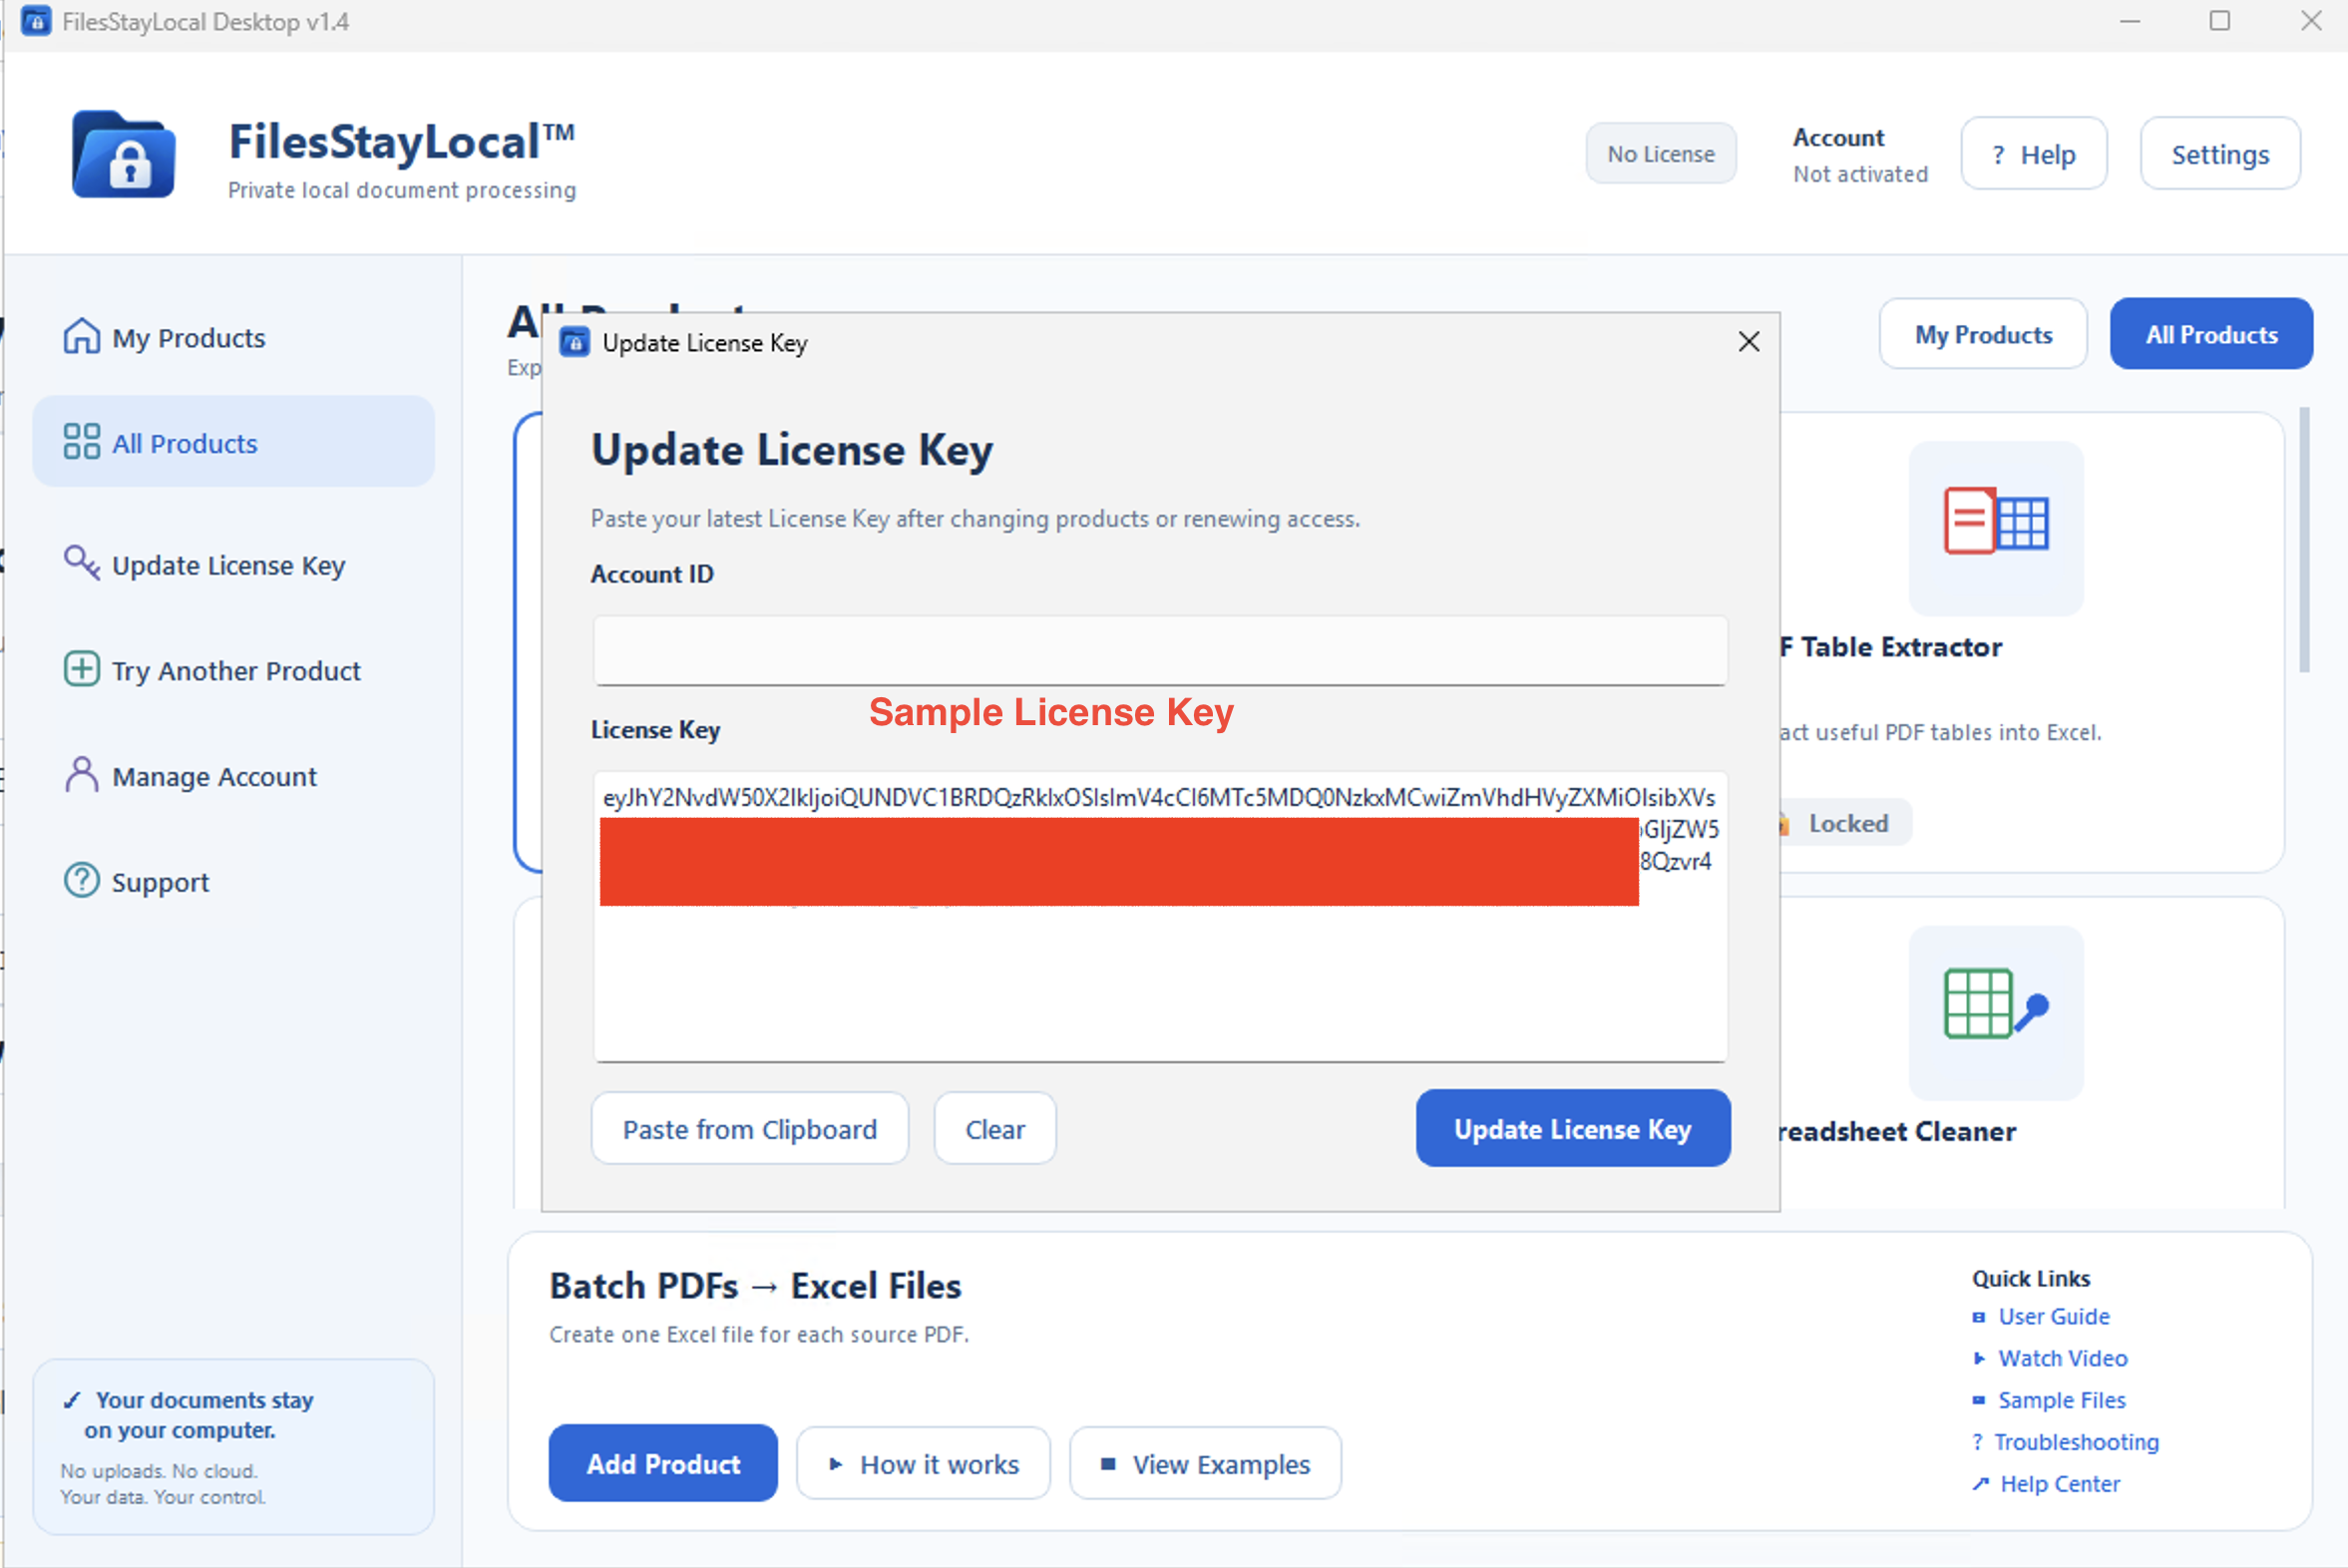Select All Products in the sidebar
Image resolution: width=2348 pixels, height=1568 pixels.
pyautogui.click(x=234, y=442)
